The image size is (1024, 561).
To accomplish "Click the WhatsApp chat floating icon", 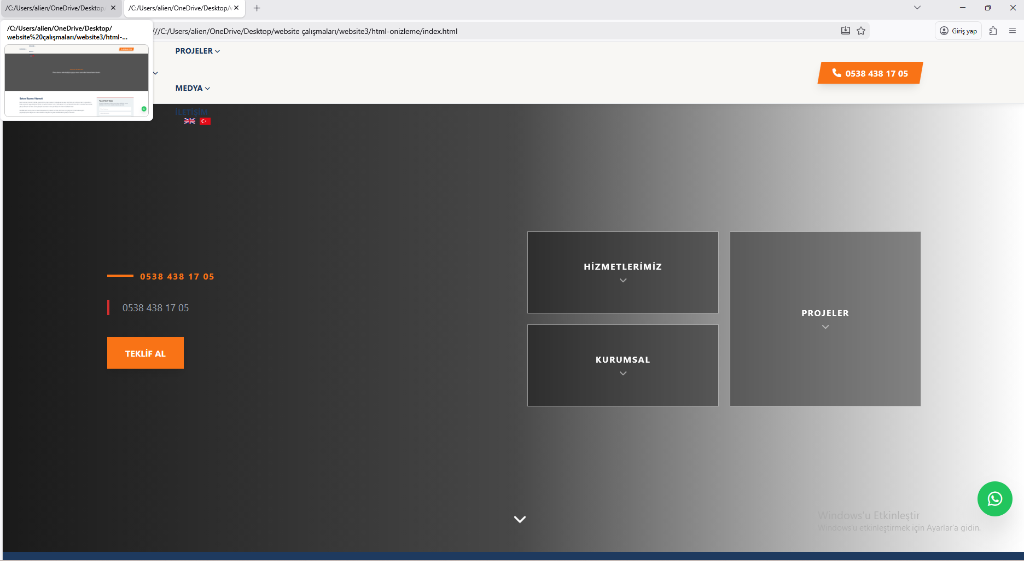I will tap(994, 498).
